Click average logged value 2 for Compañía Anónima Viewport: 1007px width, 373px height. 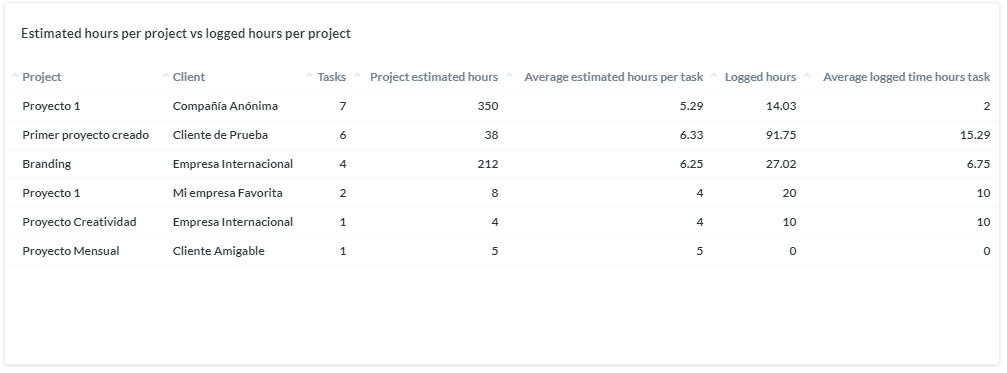(x=987, y=106)
